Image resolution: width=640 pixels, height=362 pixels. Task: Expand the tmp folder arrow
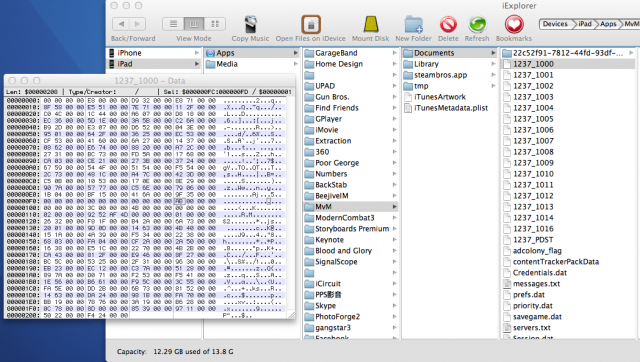(493, 86)
